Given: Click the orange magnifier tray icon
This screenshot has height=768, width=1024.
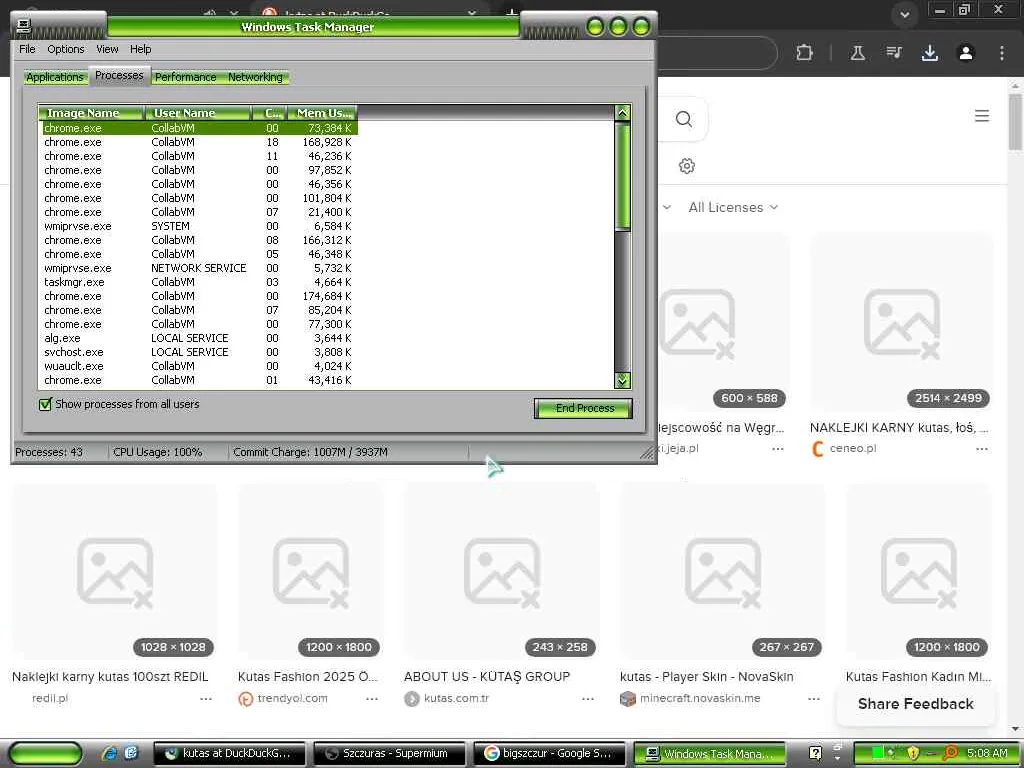Looking at the screenshot, I should click(951, 753).
